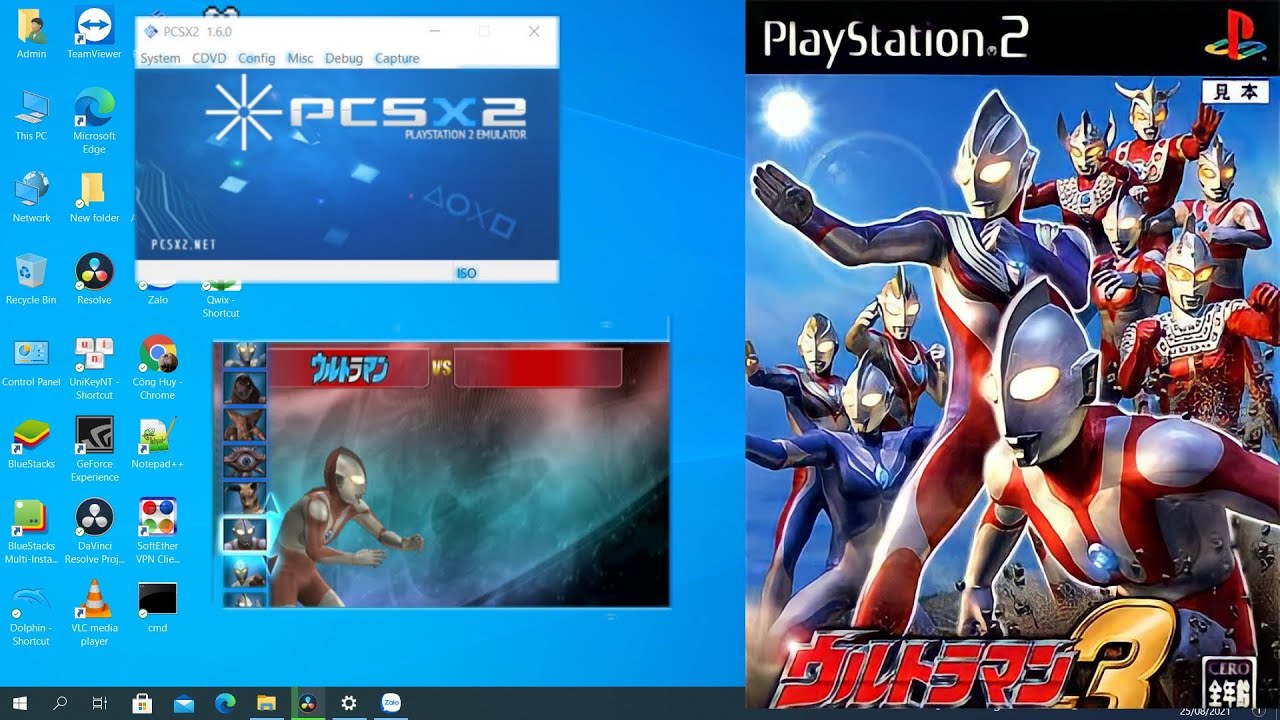Select the BlueStacks Multi-Instance desktop icon
Viewport: 1280px width, 720px height.
tap(31, 531)
